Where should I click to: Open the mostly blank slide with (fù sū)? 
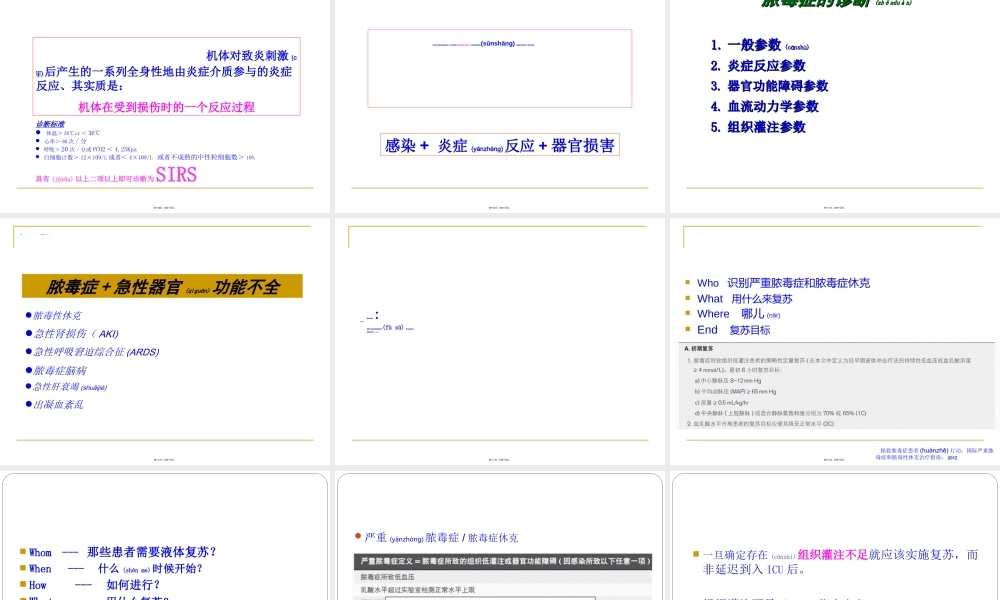click(499, 341)
